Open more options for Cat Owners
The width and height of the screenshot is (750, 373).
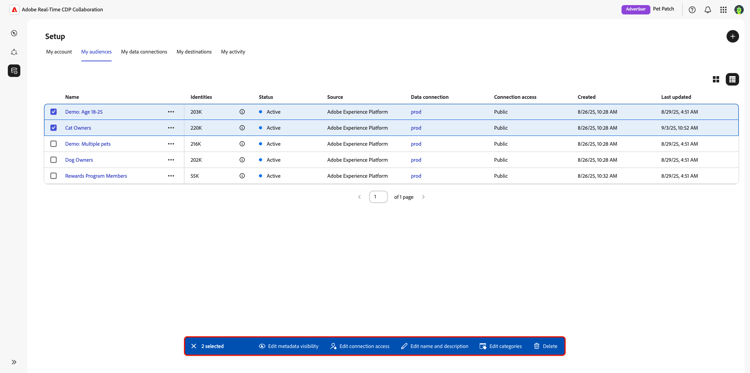[x=171, y=128]
